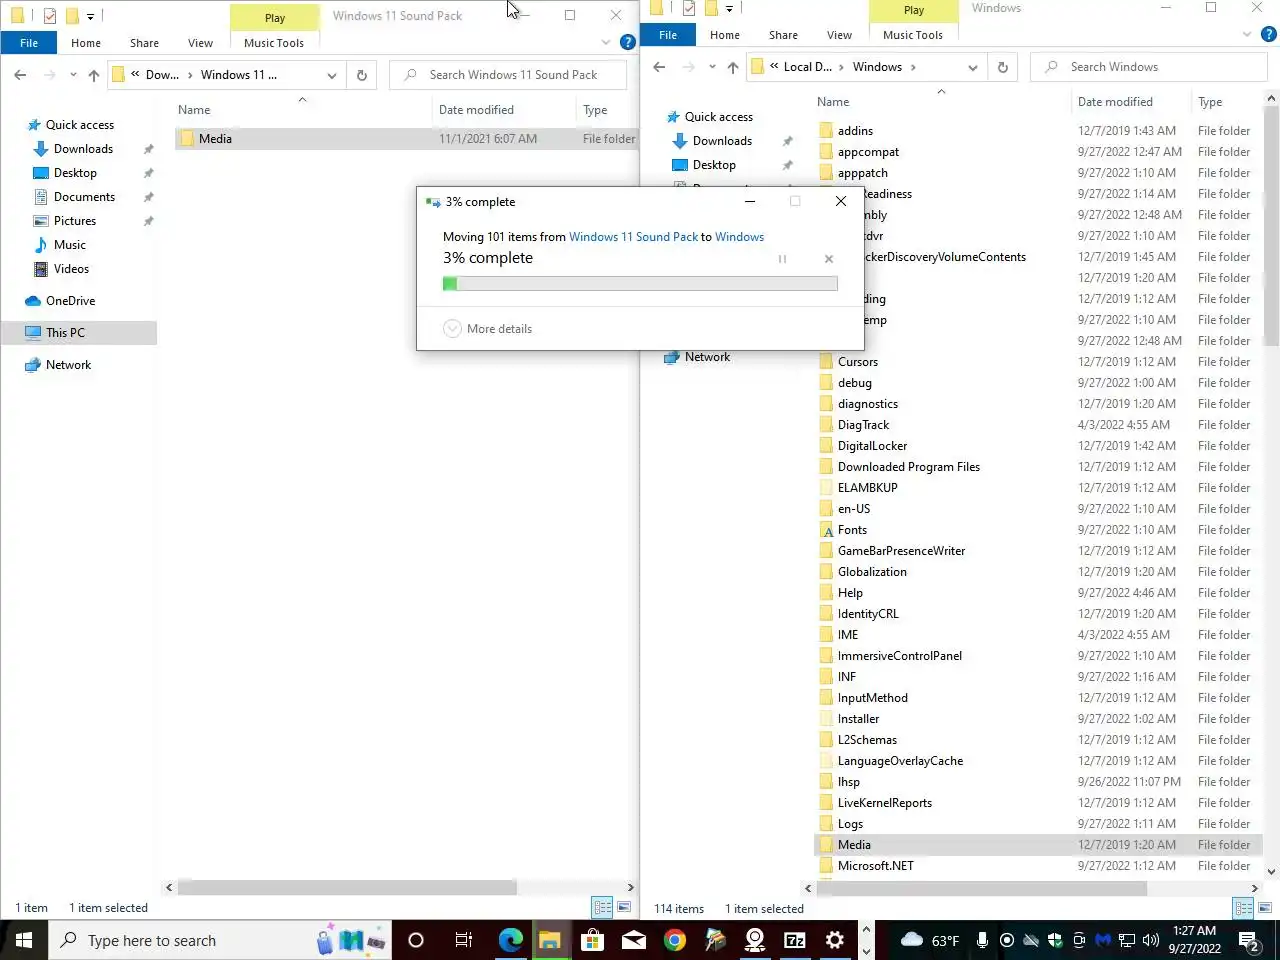Pause the file move operation

782,259
